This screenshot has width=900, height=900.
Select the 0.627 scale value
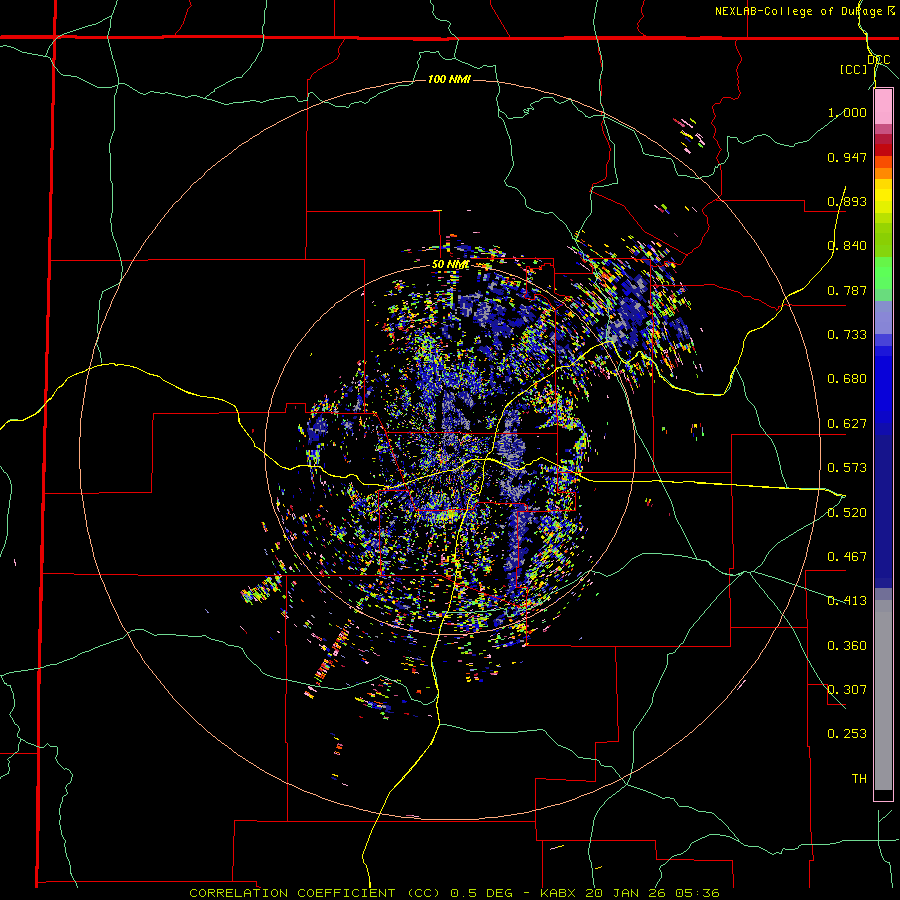(847, 424)
